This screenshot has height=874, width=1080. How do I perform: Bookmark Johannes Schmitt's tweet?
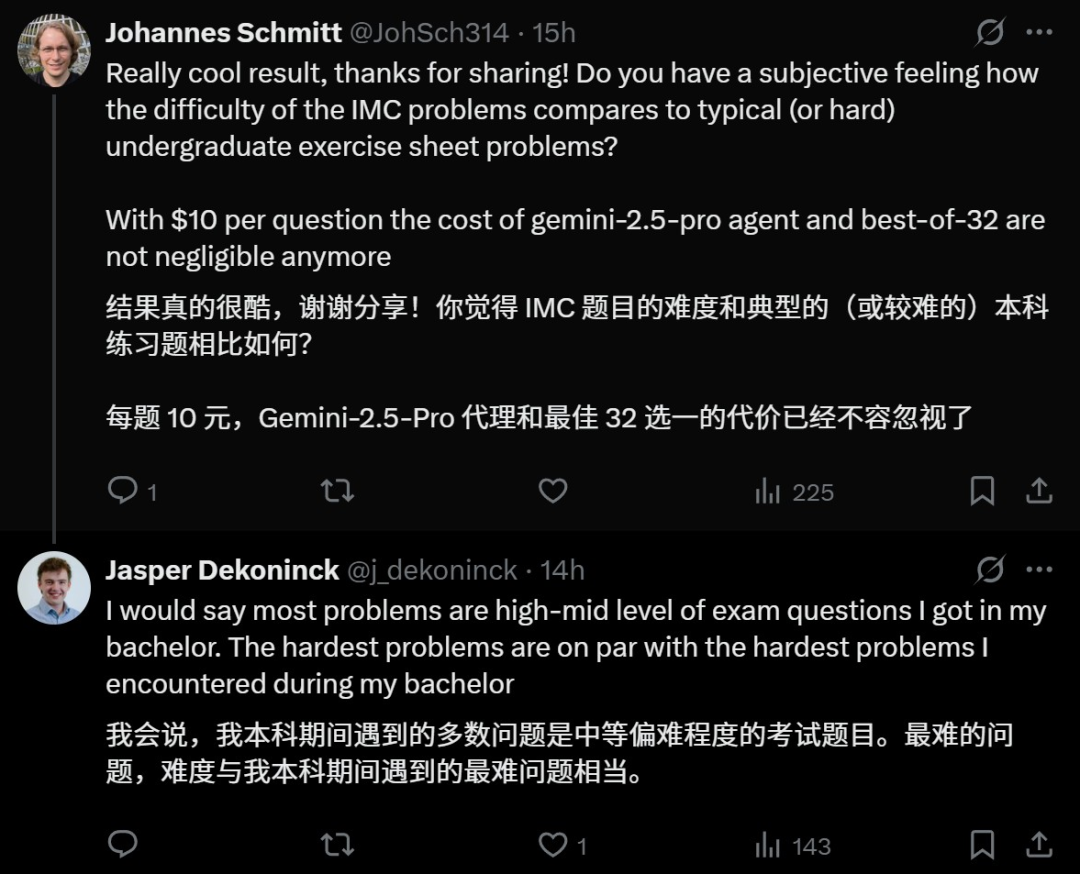pyautogui.click(x=982, y=491)
